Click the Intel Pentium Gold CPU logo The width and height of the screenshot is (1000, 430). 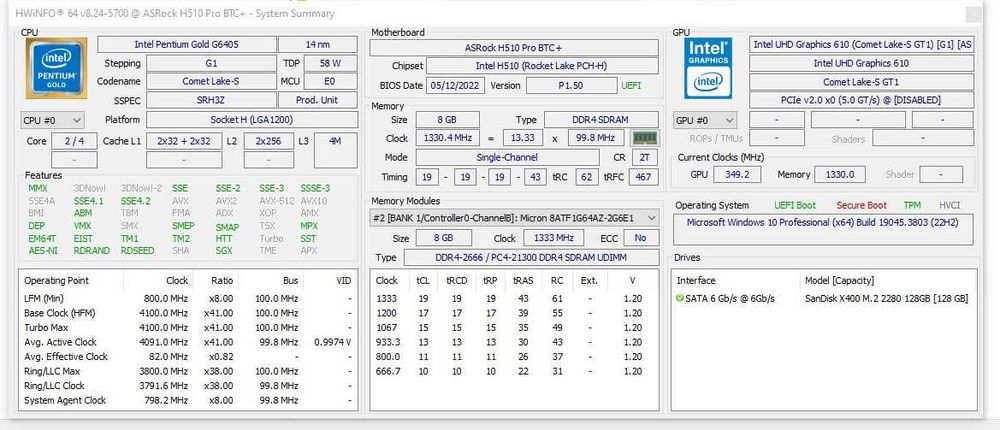[x=56, y=68]
